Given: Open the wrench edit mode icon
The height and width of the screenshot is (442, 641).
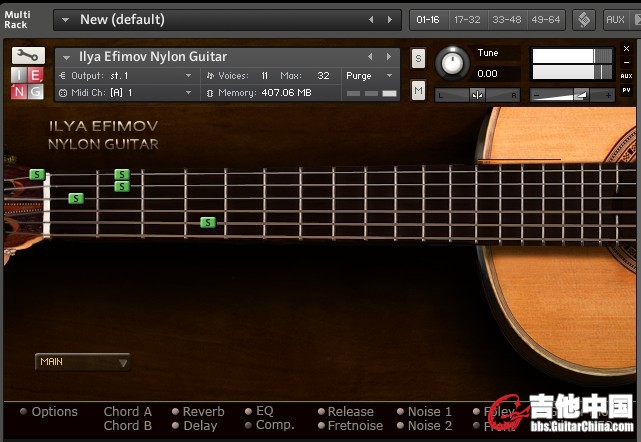Looking at the screenshot, I should pos(28,55).
